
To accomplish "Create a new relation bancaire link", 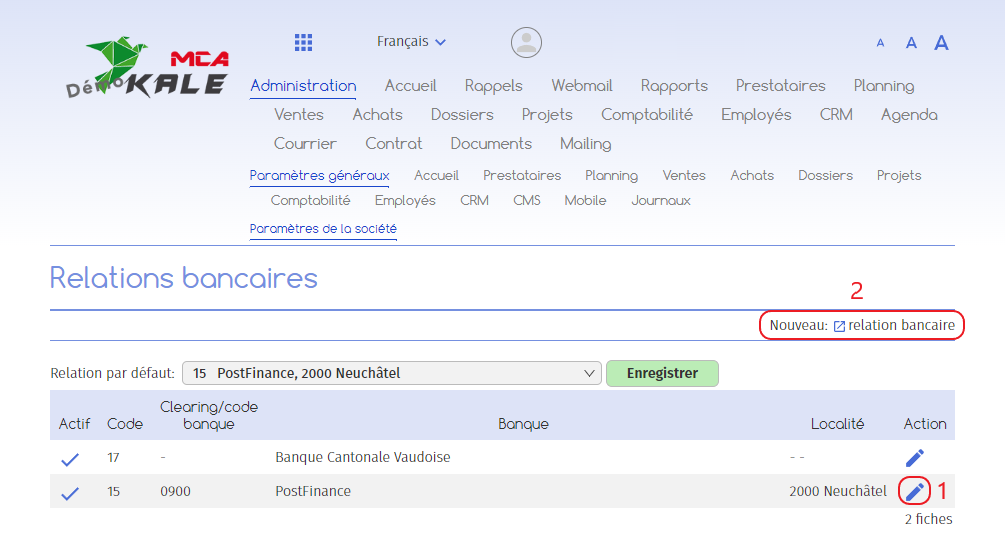I will [895, 326].
